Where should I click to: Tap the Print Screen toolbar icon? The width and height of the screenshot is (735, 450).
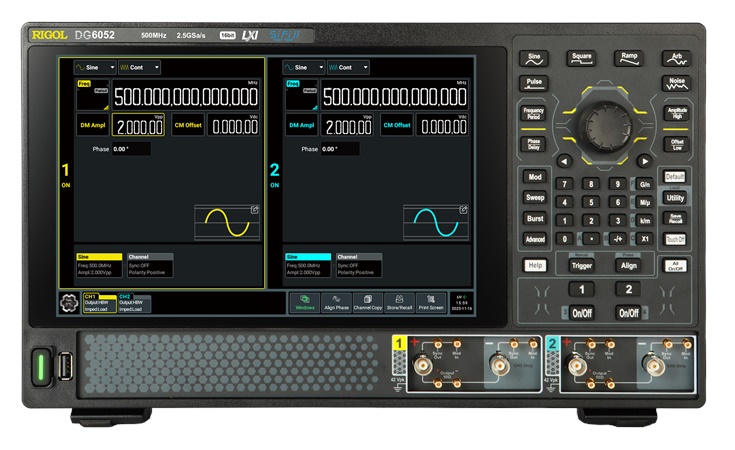tap(430, 303)
